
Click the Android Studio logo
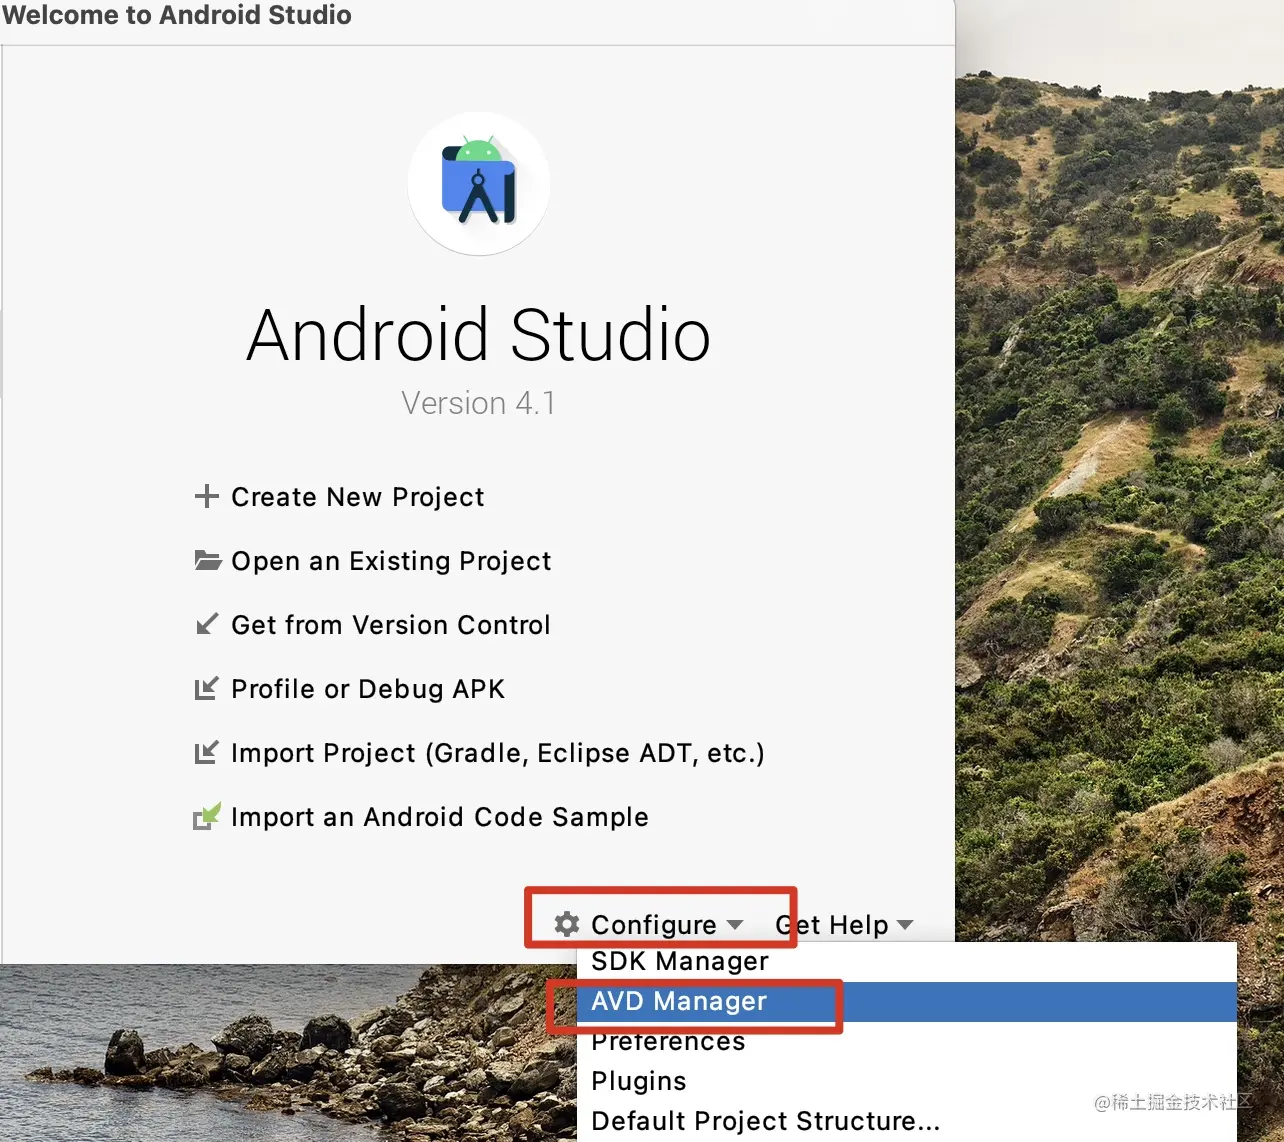click(x=479, y=183)
